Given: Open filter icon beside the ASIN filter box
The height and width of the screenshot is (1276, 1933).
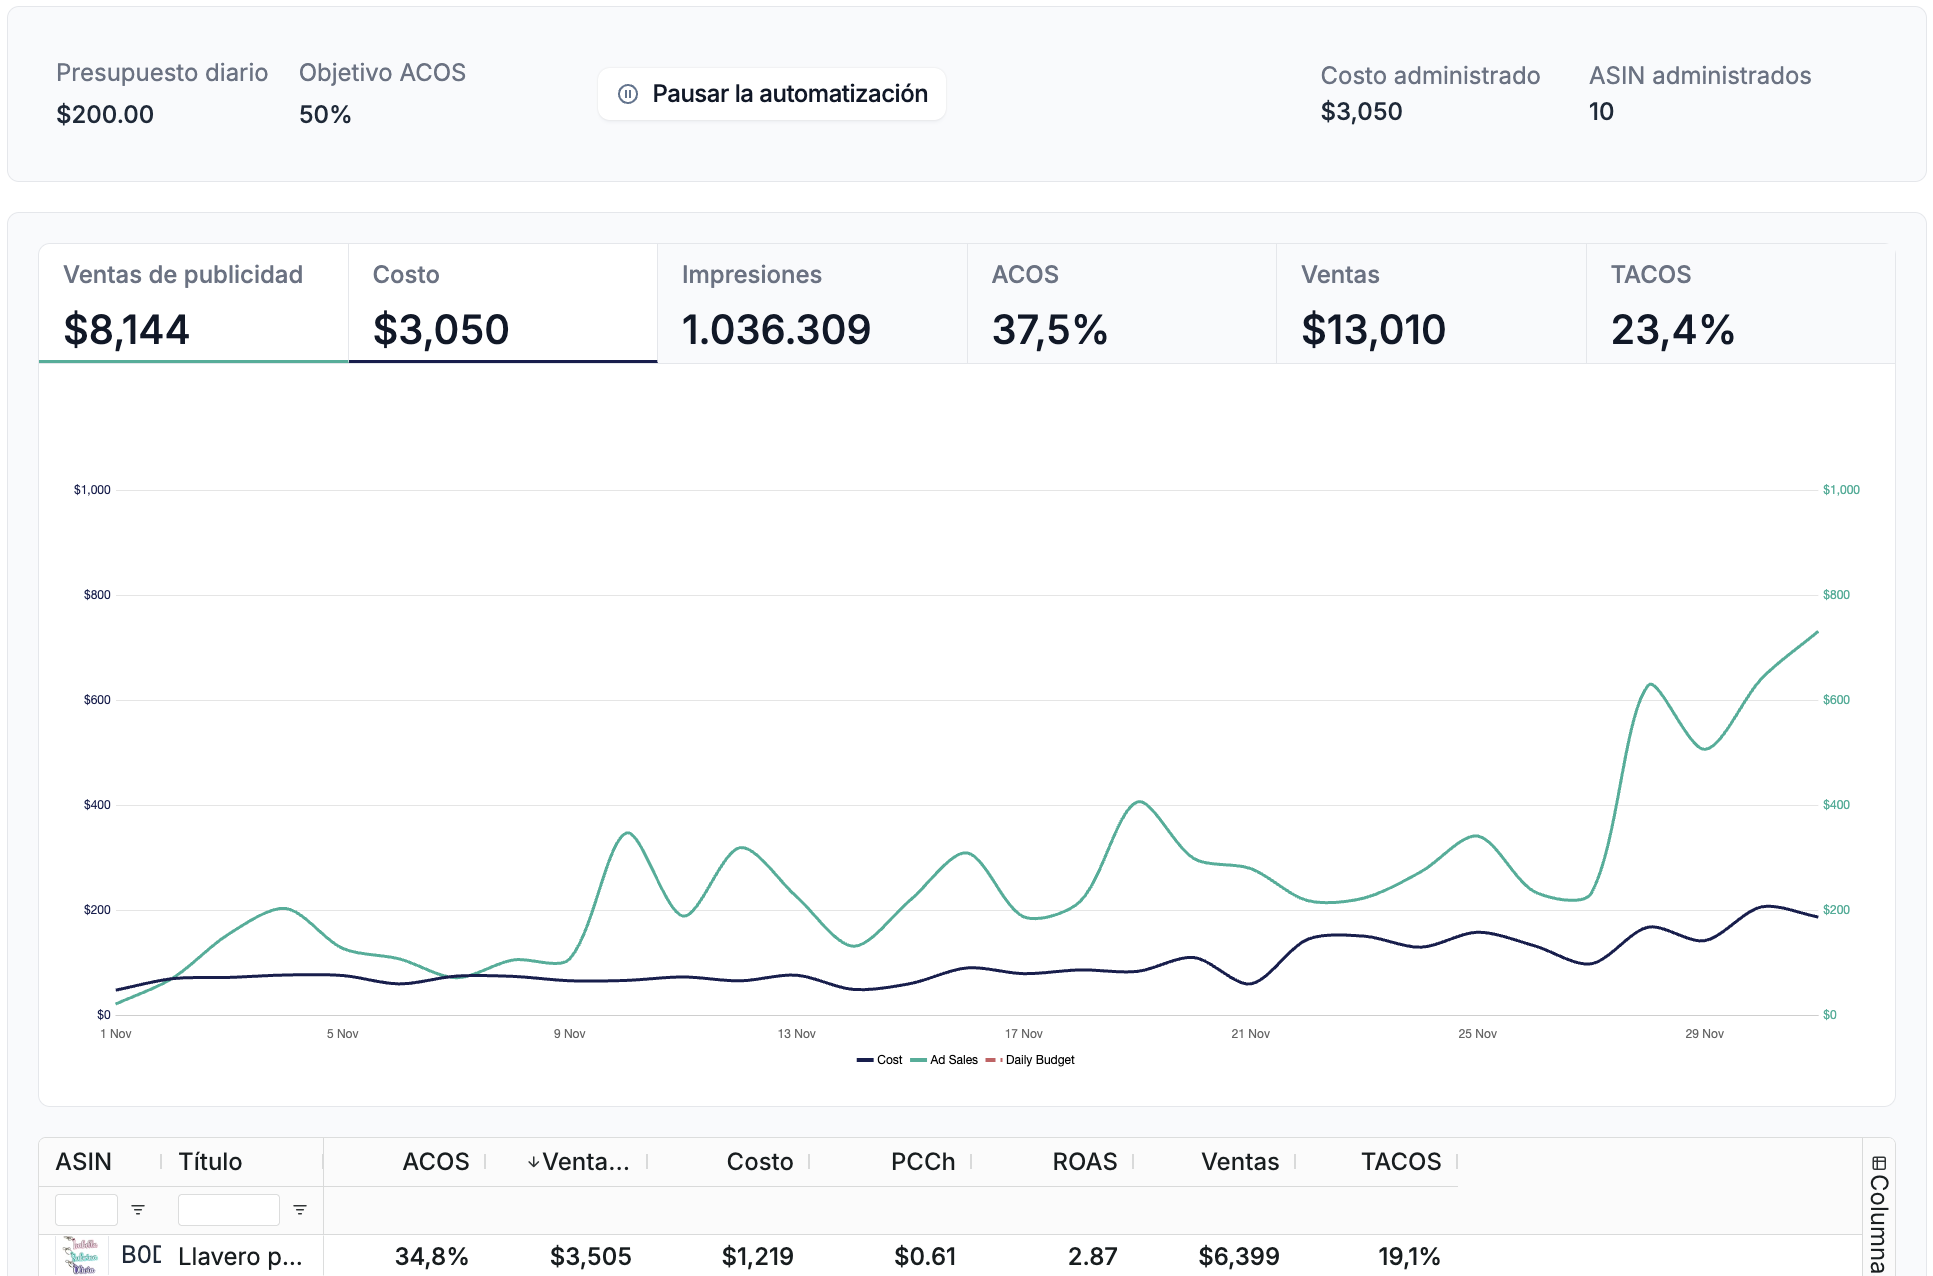Looking at the screenshot, I should click(138, 1210).
